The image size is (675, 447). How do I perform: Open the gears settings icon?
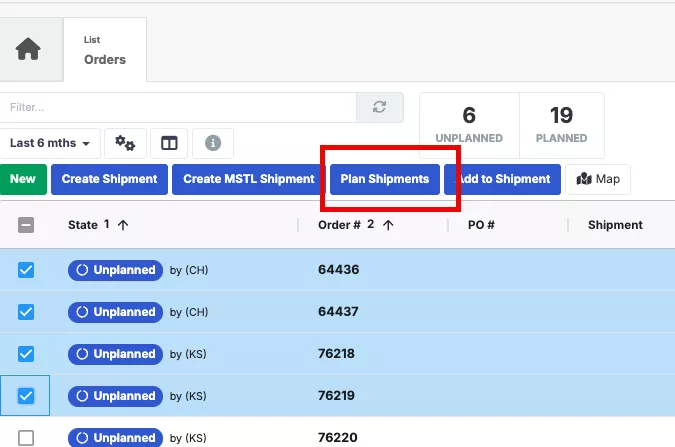pyautogui.click(x=125, y=143)
